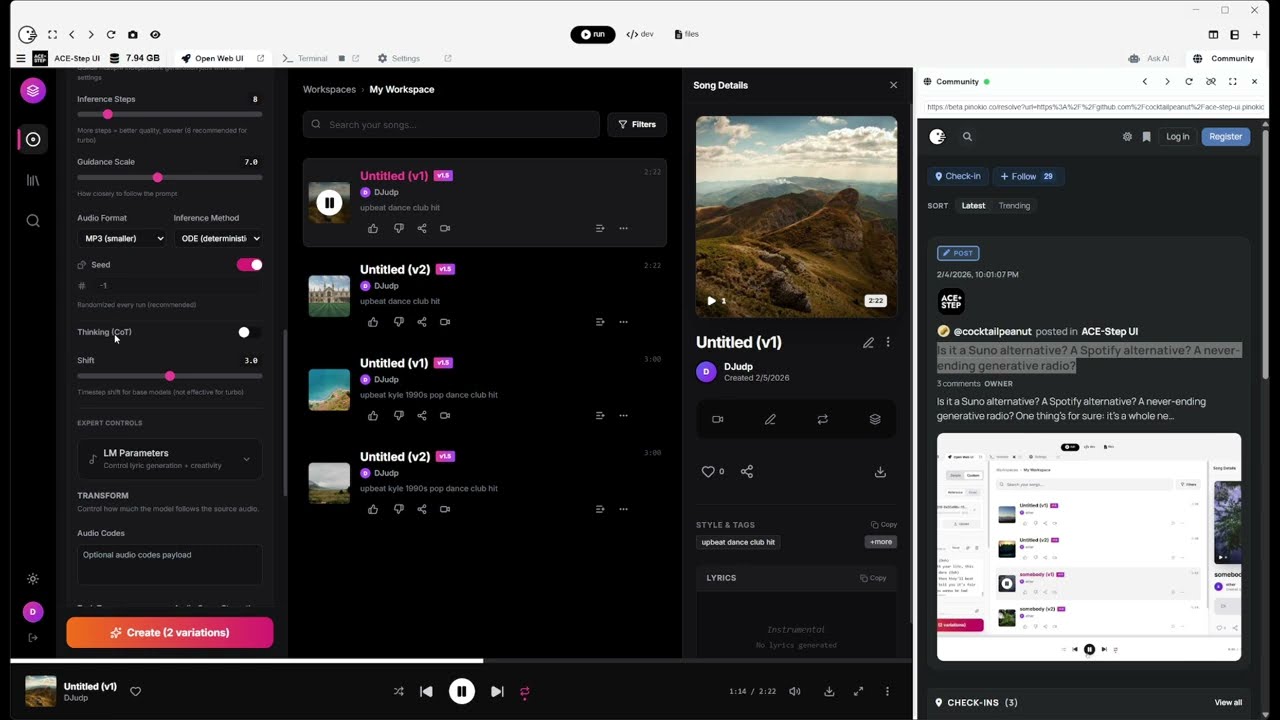Click Log in in Community panel
This screenshot has width=1280, height=720.
point(1177,137)
